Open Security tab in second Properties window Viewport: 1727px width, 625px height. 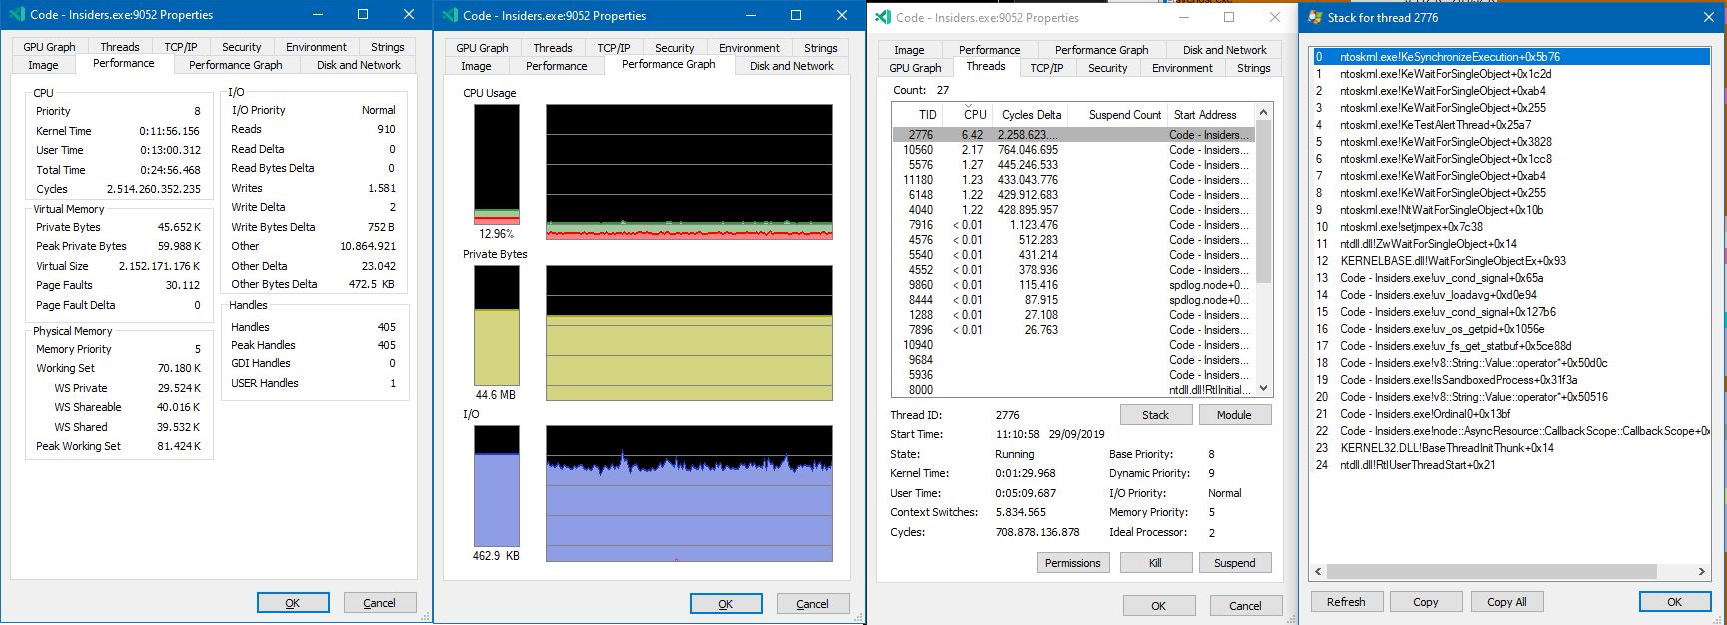click(x=674, y=48)
